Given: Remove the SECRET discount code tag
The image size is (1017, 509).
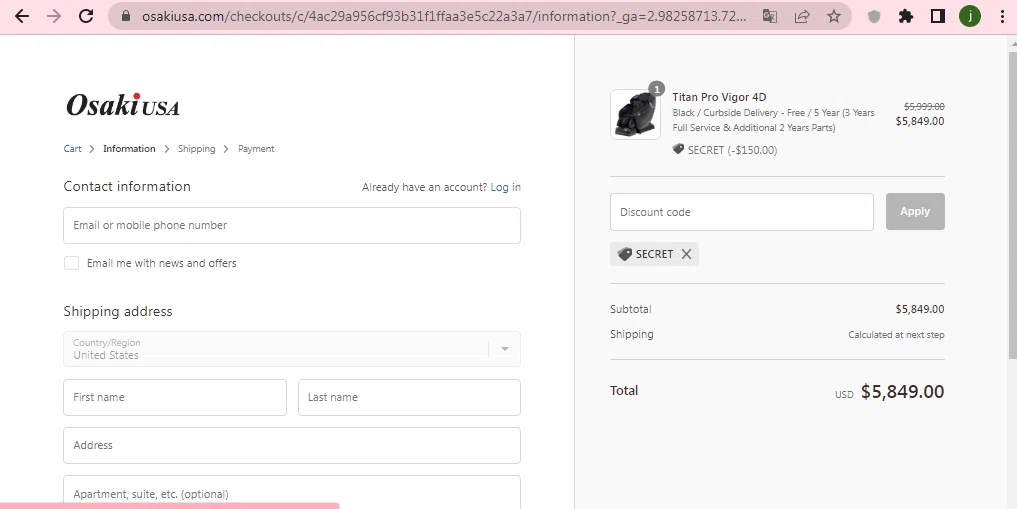Looking at the screenshot, I should click(686, 254).
